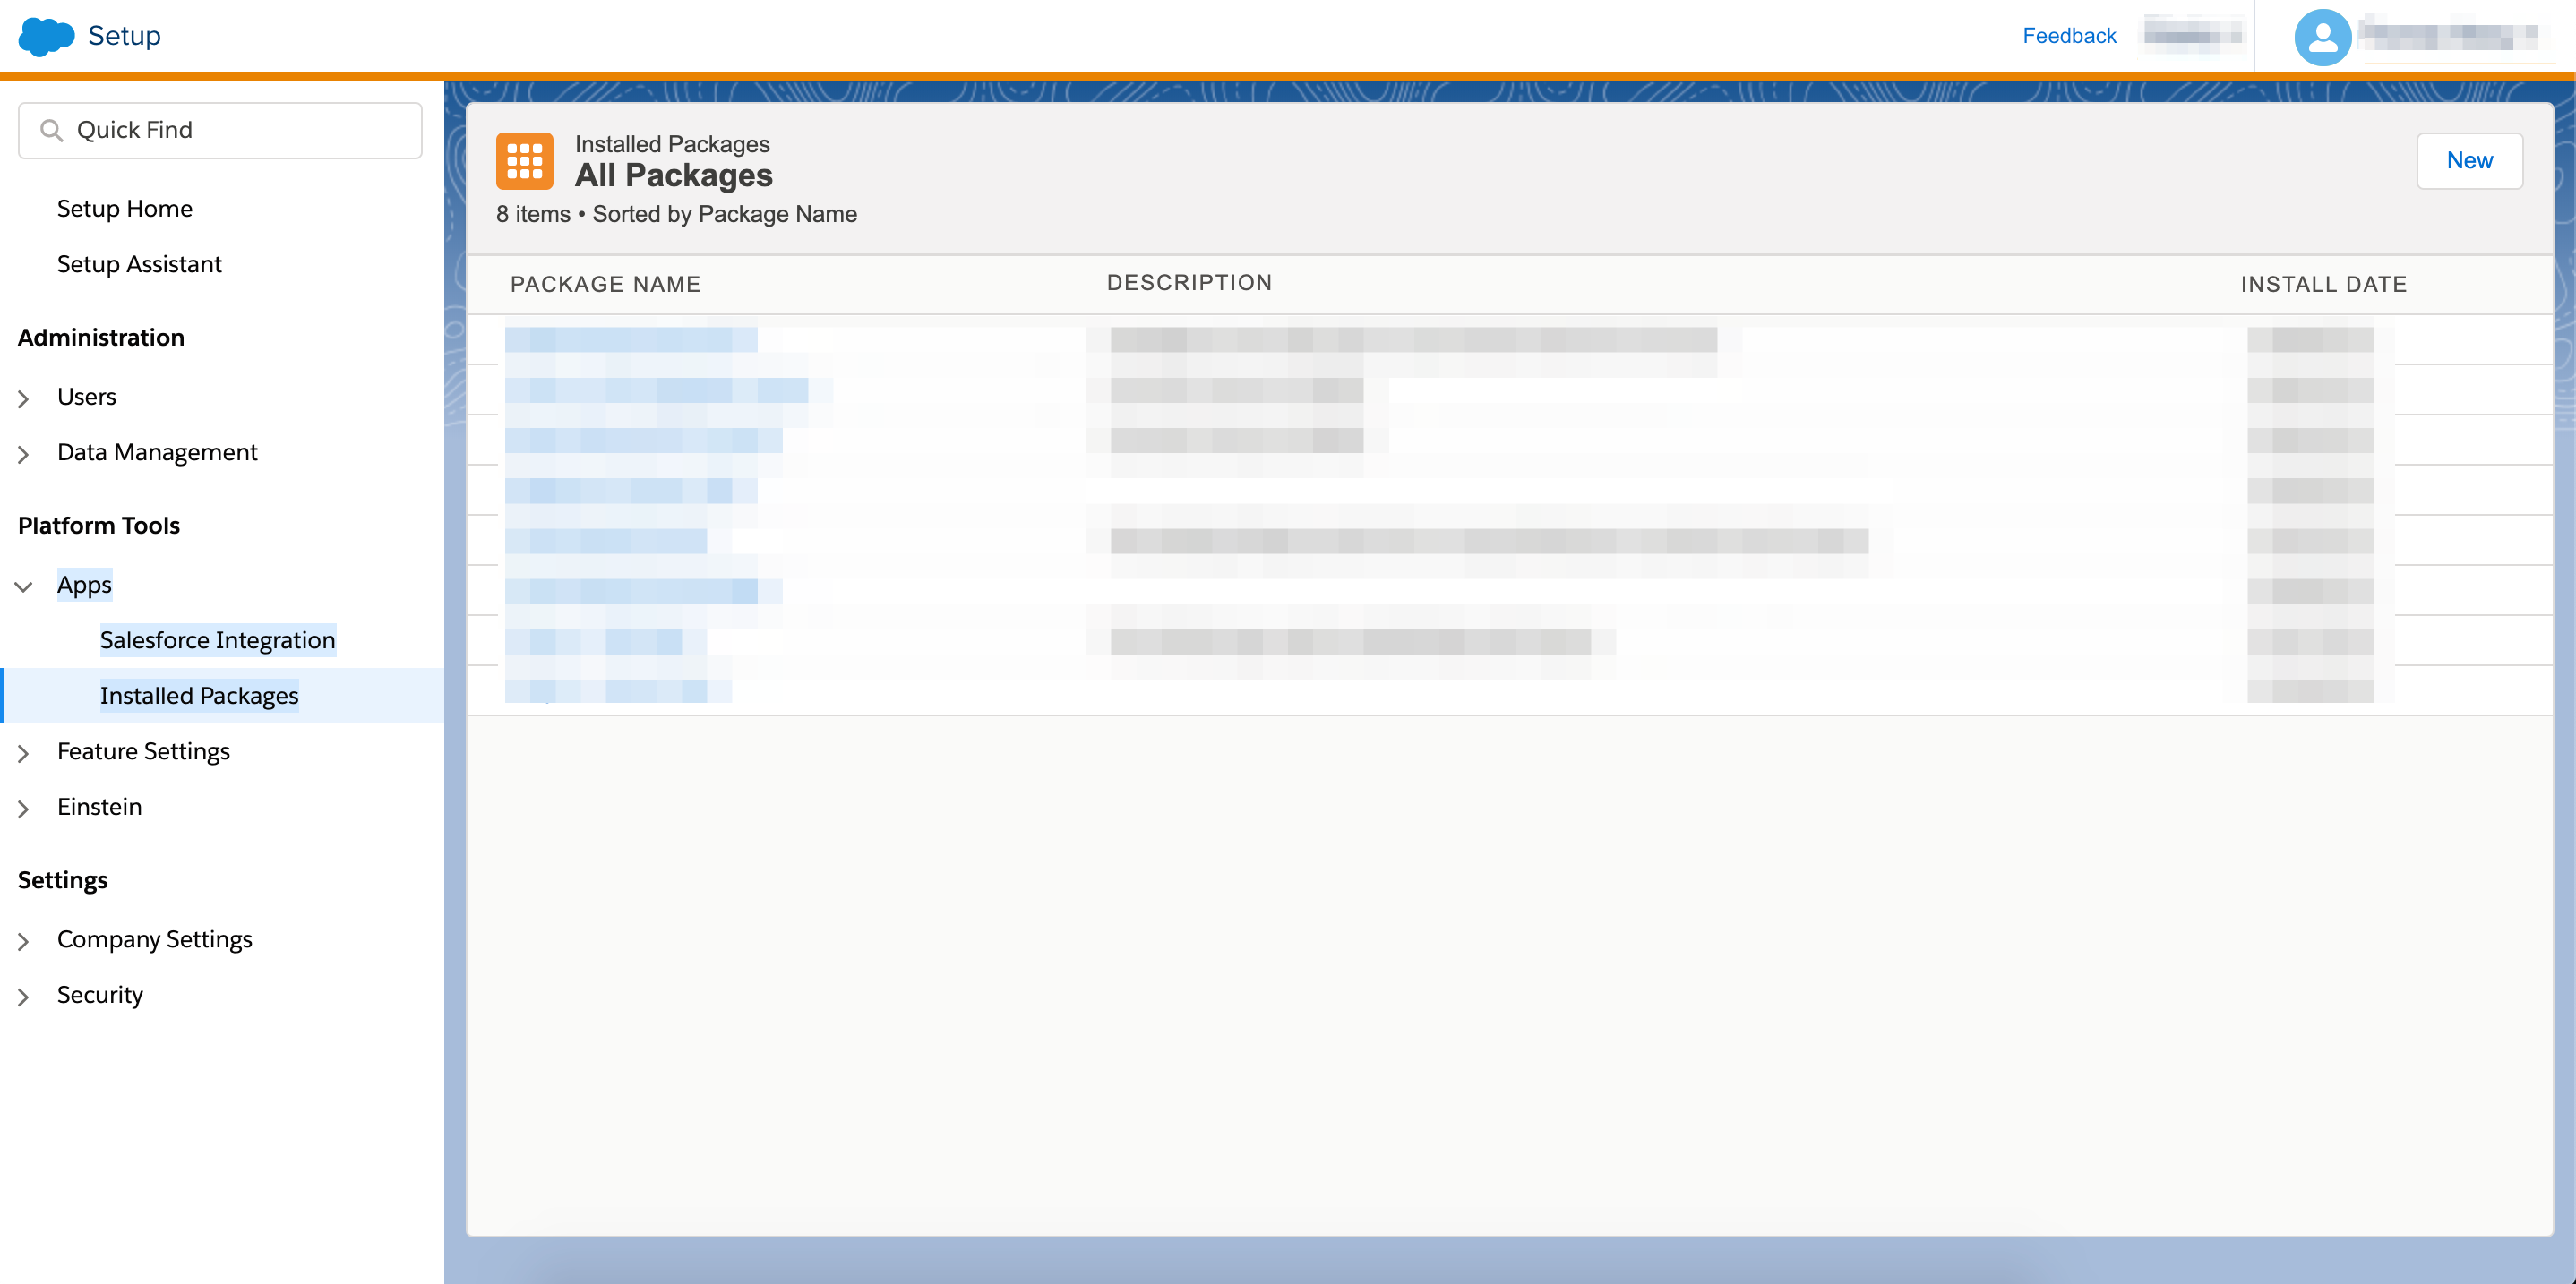Select Installed Packages in the sidebar
Screen dimensions: 2576x1284
198,696
